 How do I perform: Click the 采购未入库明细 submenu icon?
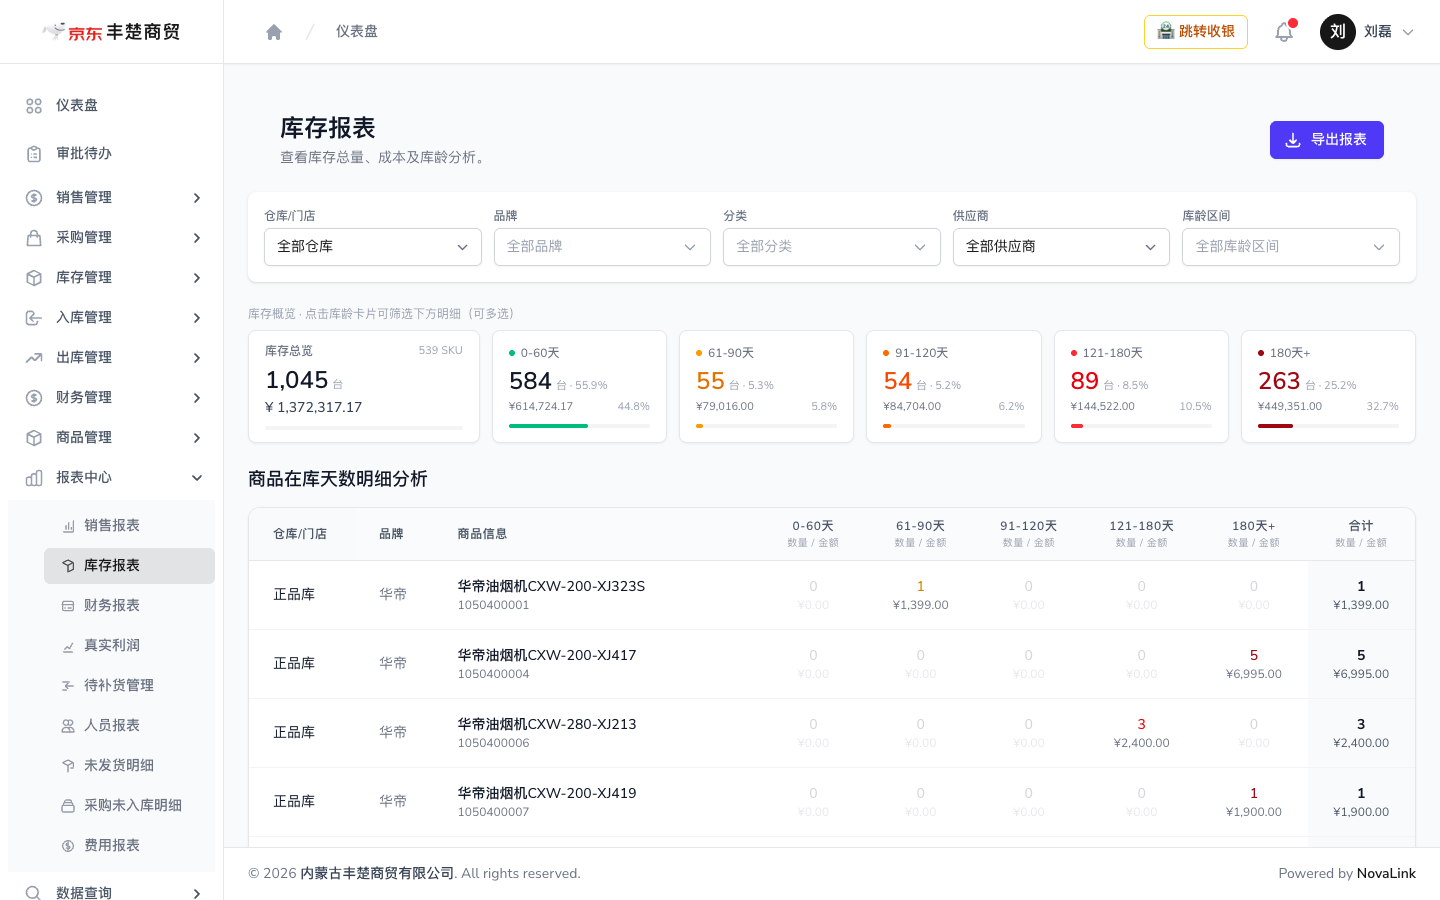pyautogui.click(x=68, y=806)
